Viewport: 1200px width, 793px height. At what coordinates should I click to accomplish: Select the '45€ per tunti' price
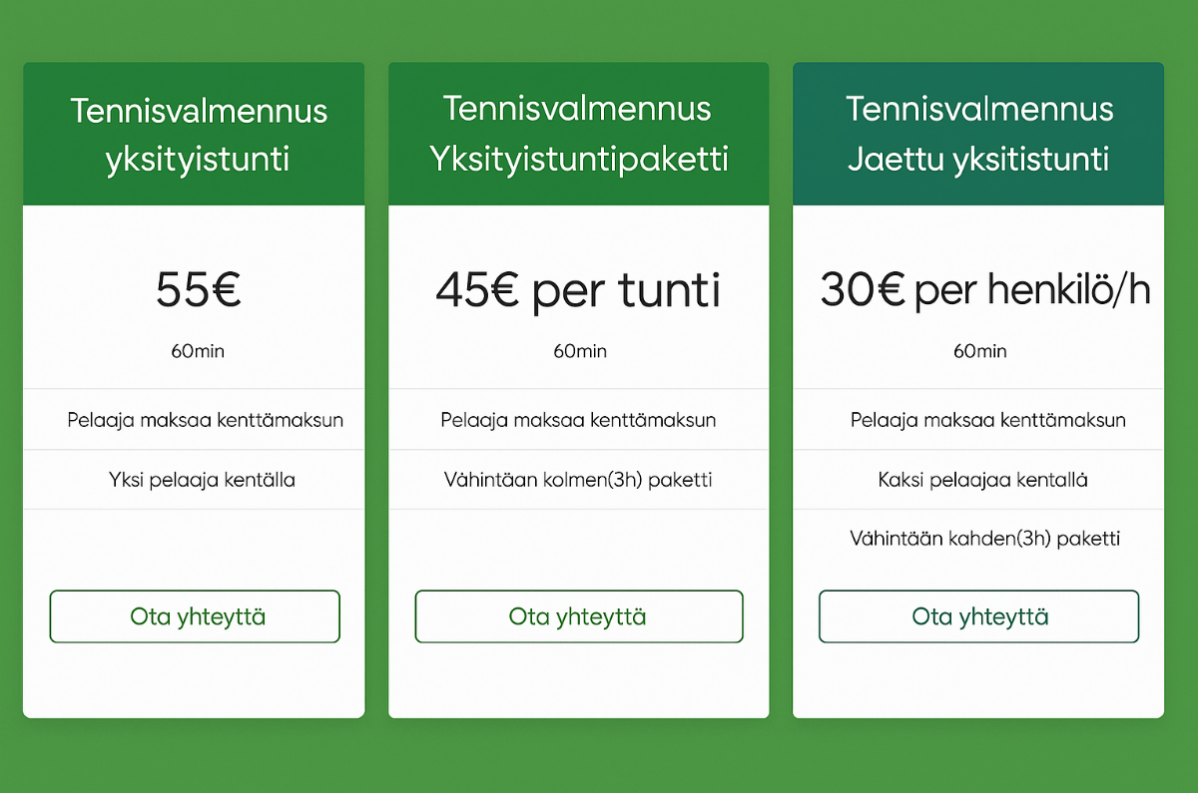578,290
